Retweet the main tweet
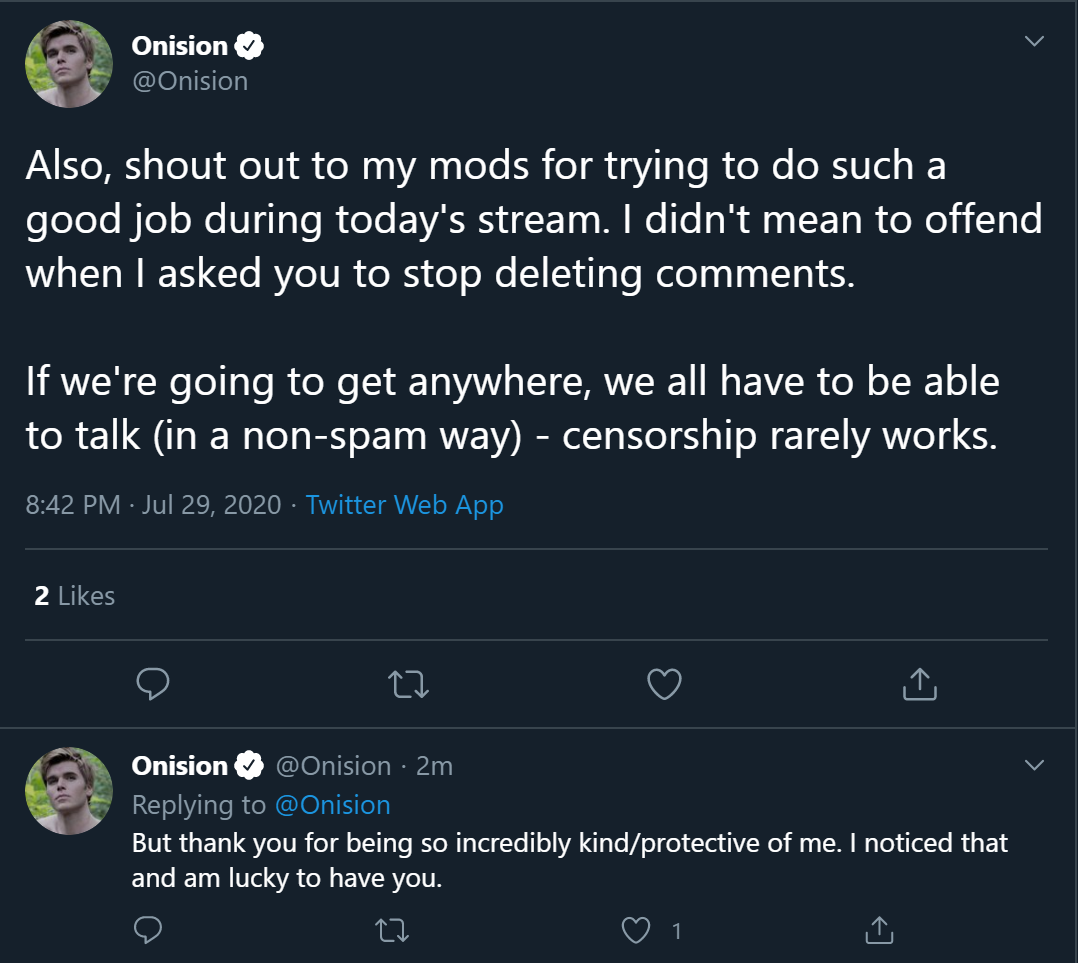This screenshot has height=963, width=1078. (408, 685)
